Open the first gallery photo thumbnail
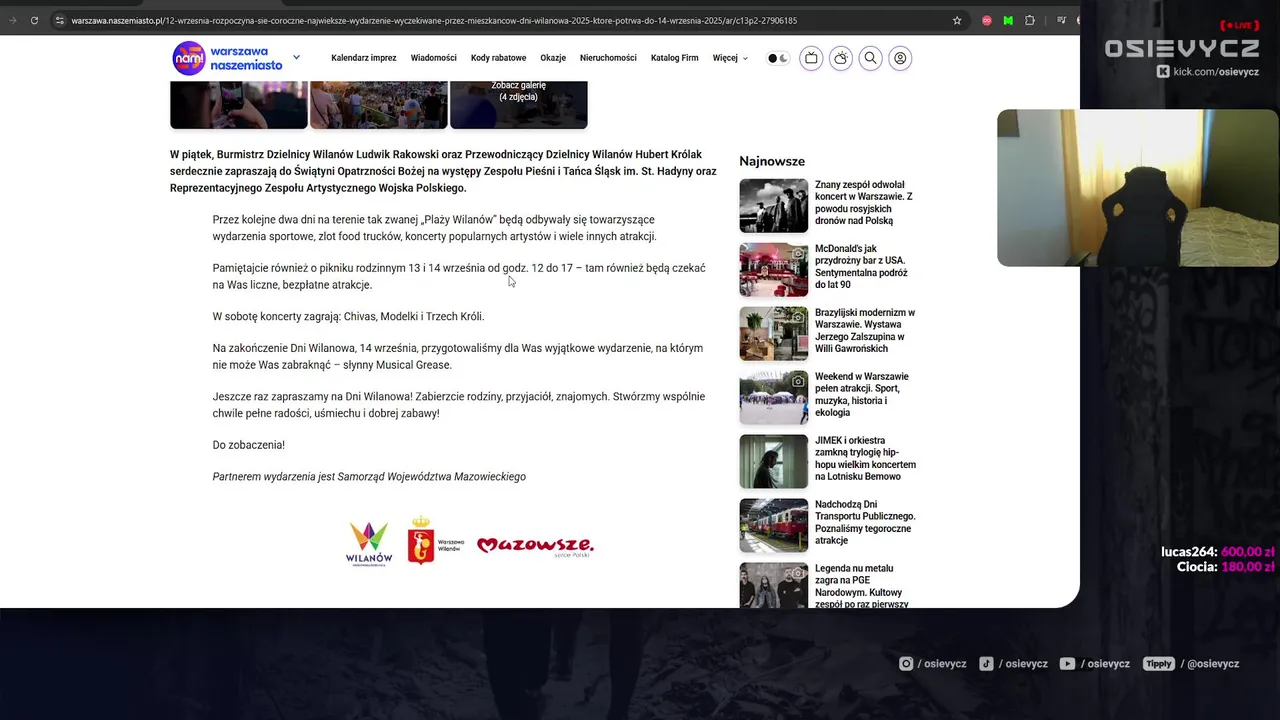Image resolution: width=1280 pixels, height=720 pixels. 239,104
